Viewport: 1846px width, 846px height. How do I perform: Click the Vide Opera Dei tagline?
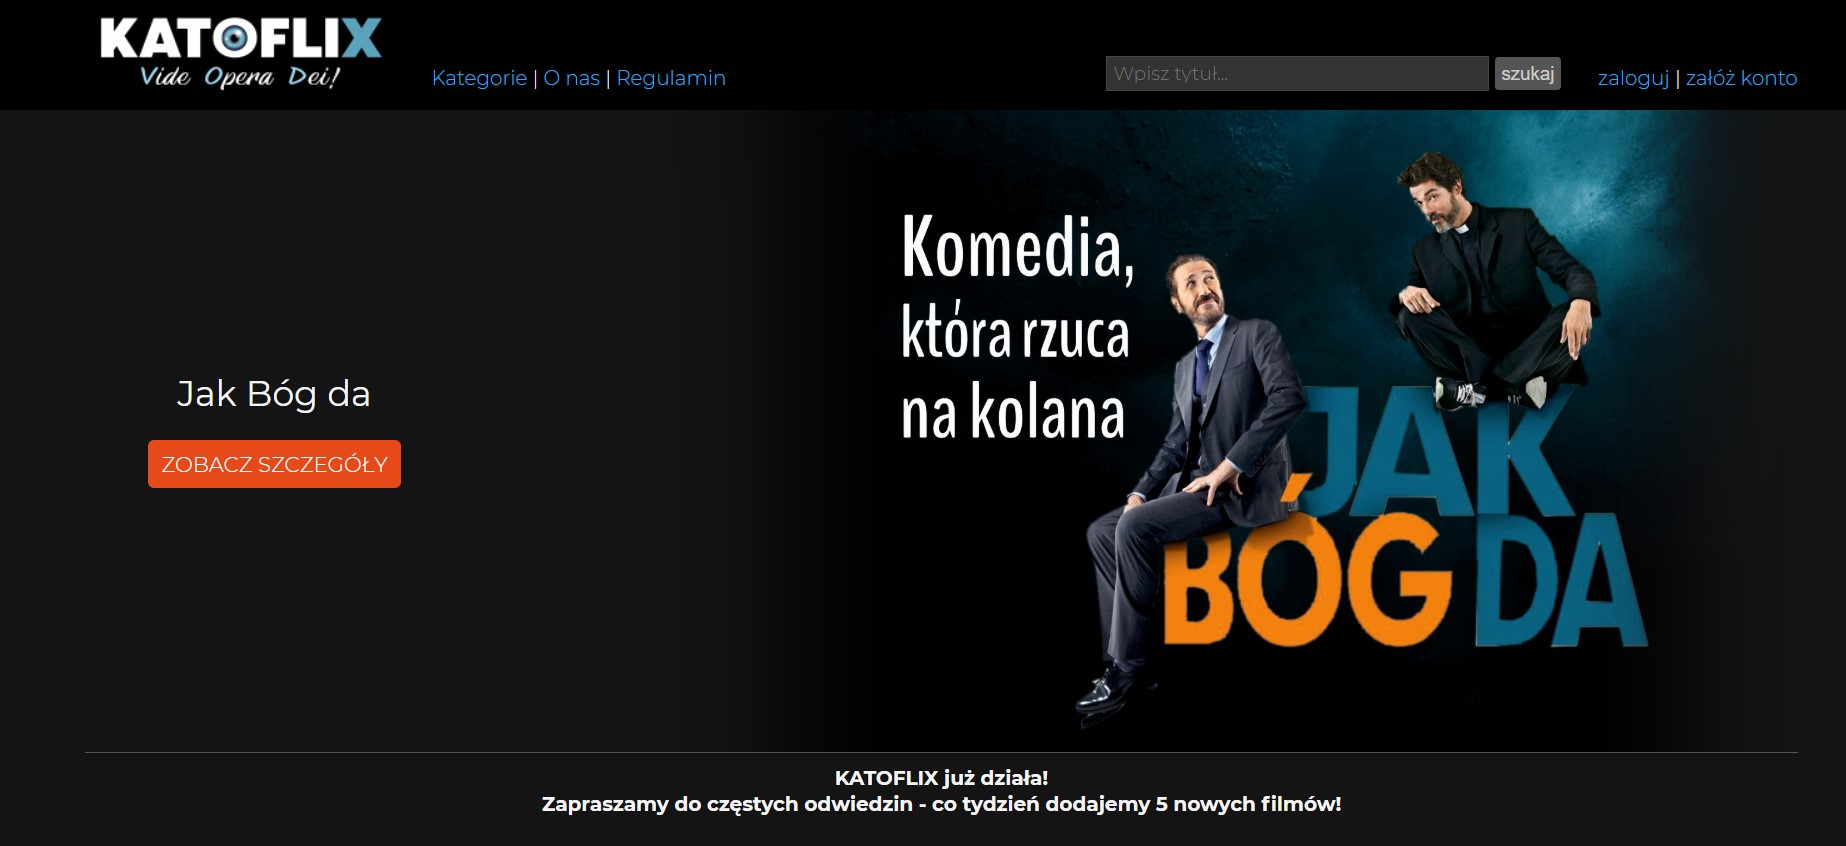click(x=240, y=77)
